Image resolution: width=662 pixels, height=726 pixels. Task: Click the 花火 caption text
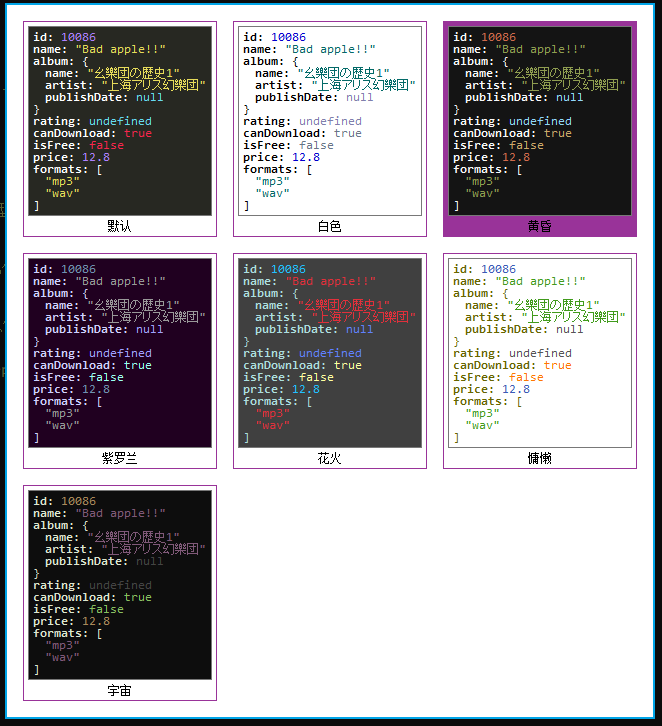pos(330,459)
